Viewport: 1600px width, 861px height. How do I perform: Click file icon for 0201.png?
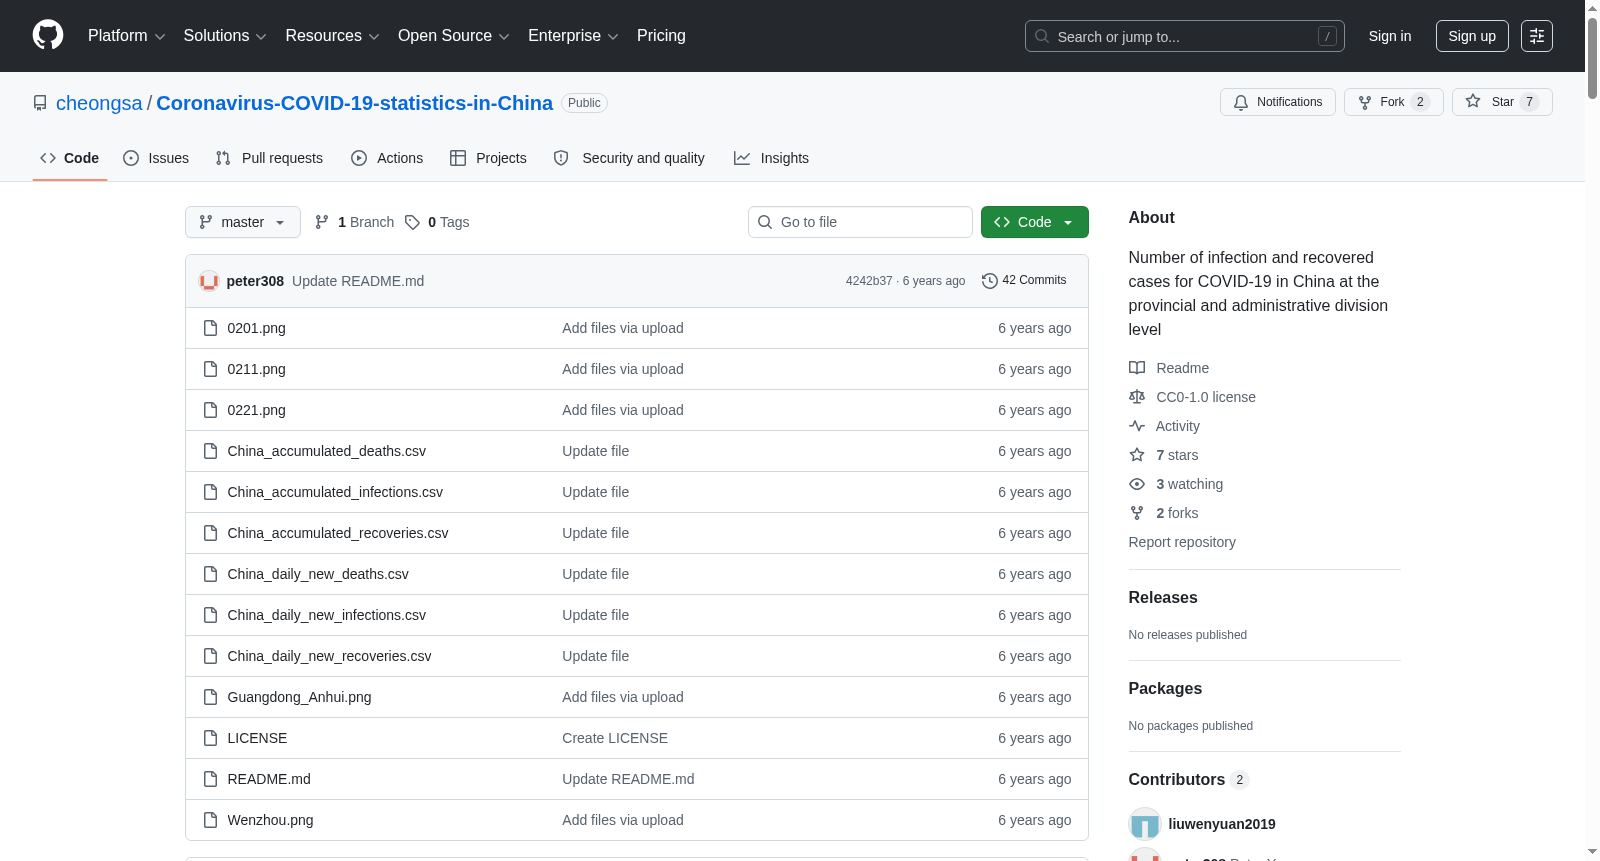point(210,328)
